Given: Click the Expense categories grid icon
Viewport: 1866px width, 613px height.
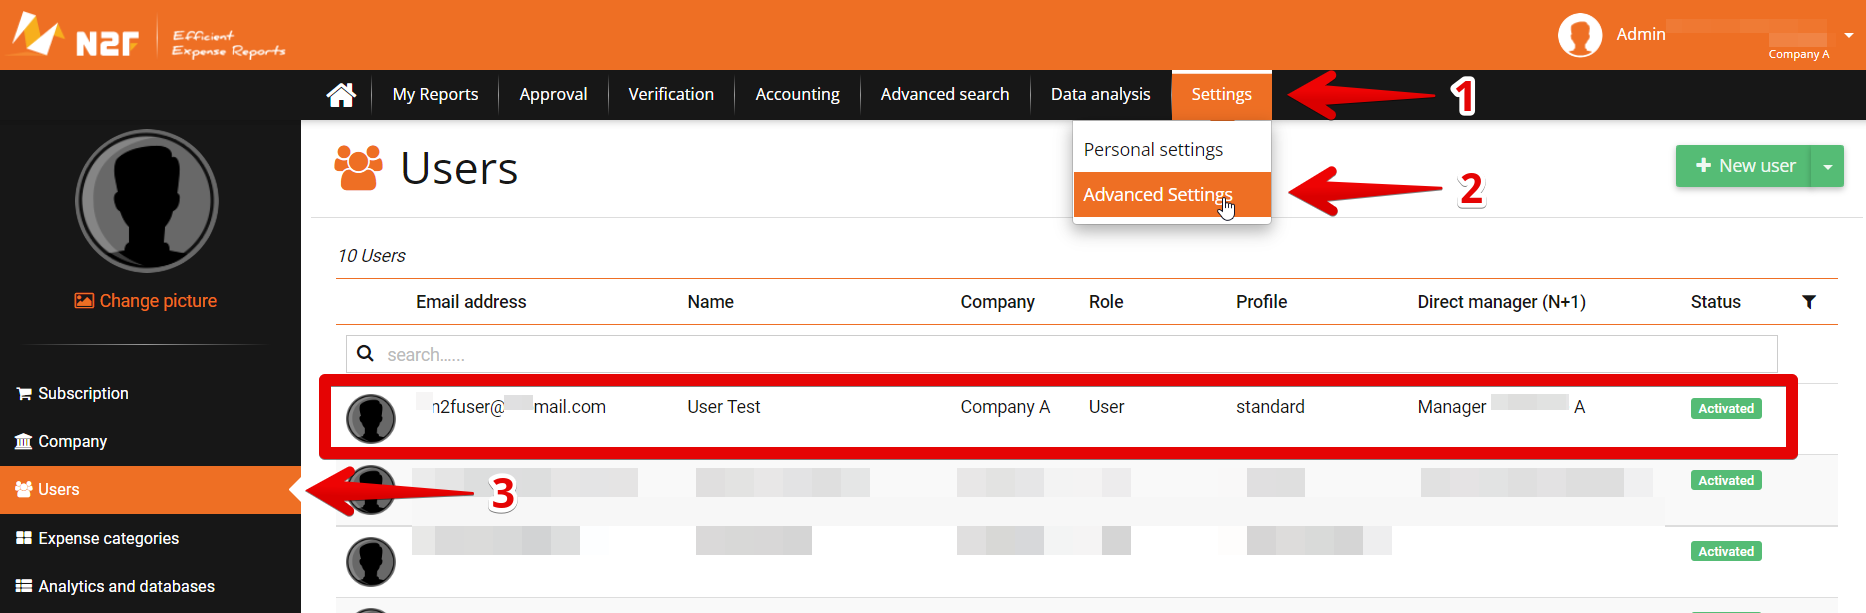Looking at the screenshot, I should [24, 538].
